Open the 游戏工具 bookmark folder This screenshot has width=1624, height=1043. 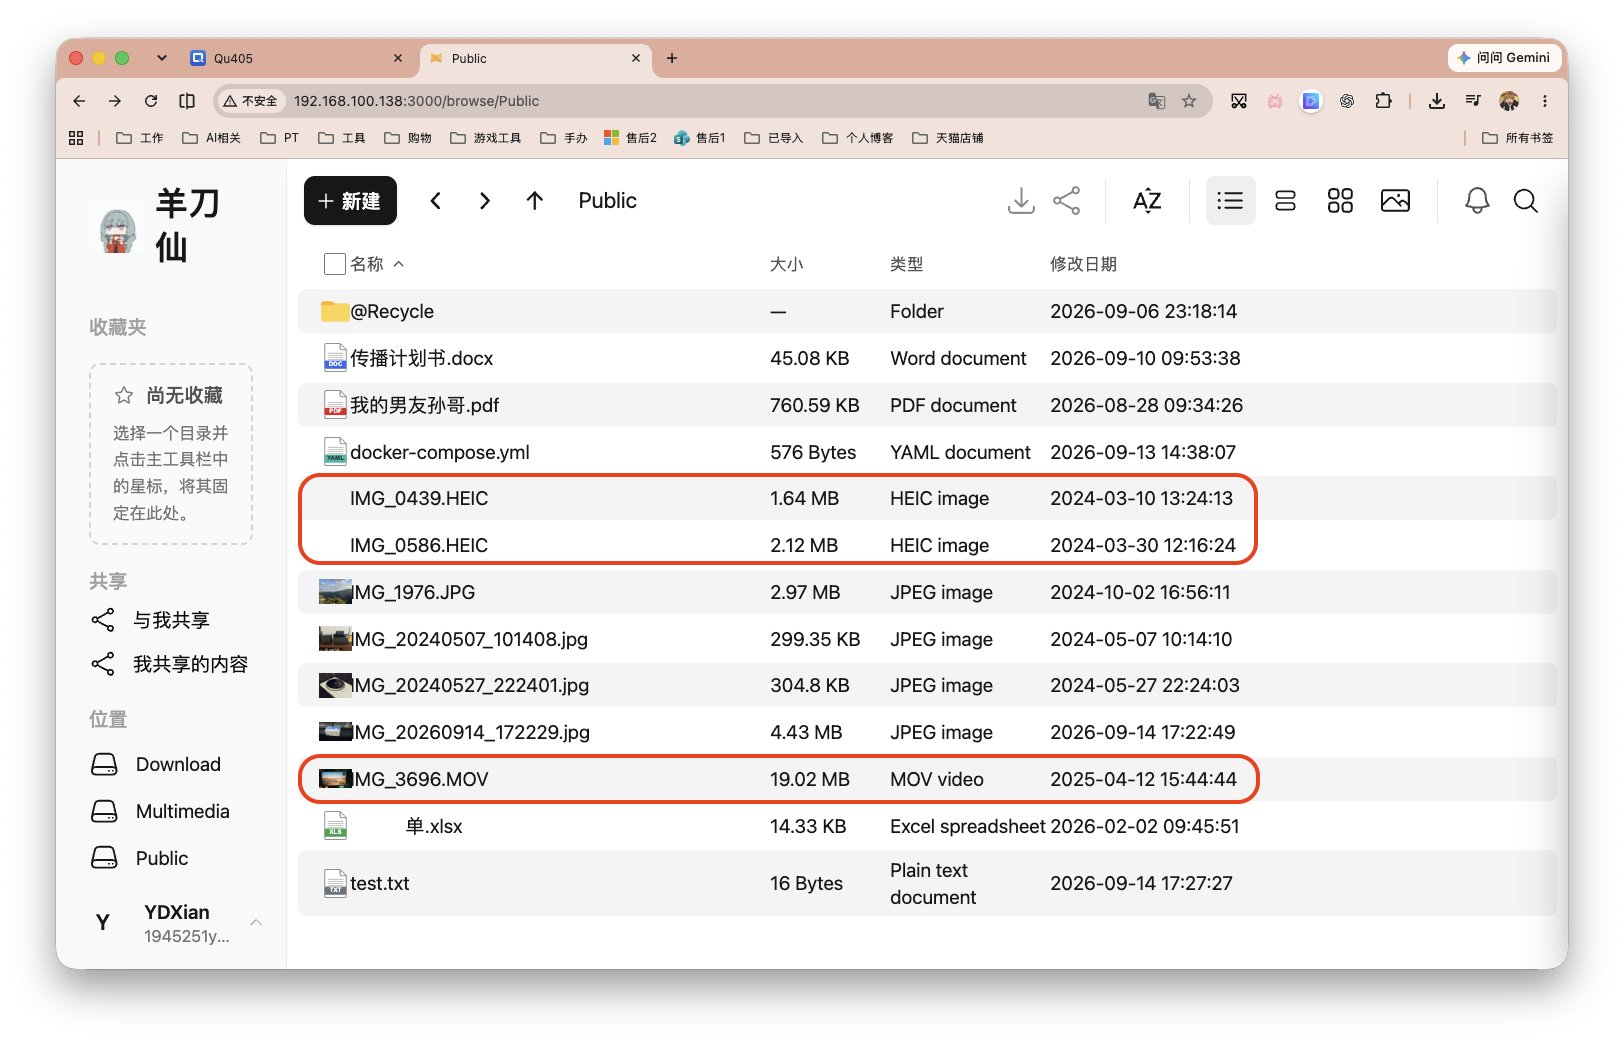tap(486, 138)
